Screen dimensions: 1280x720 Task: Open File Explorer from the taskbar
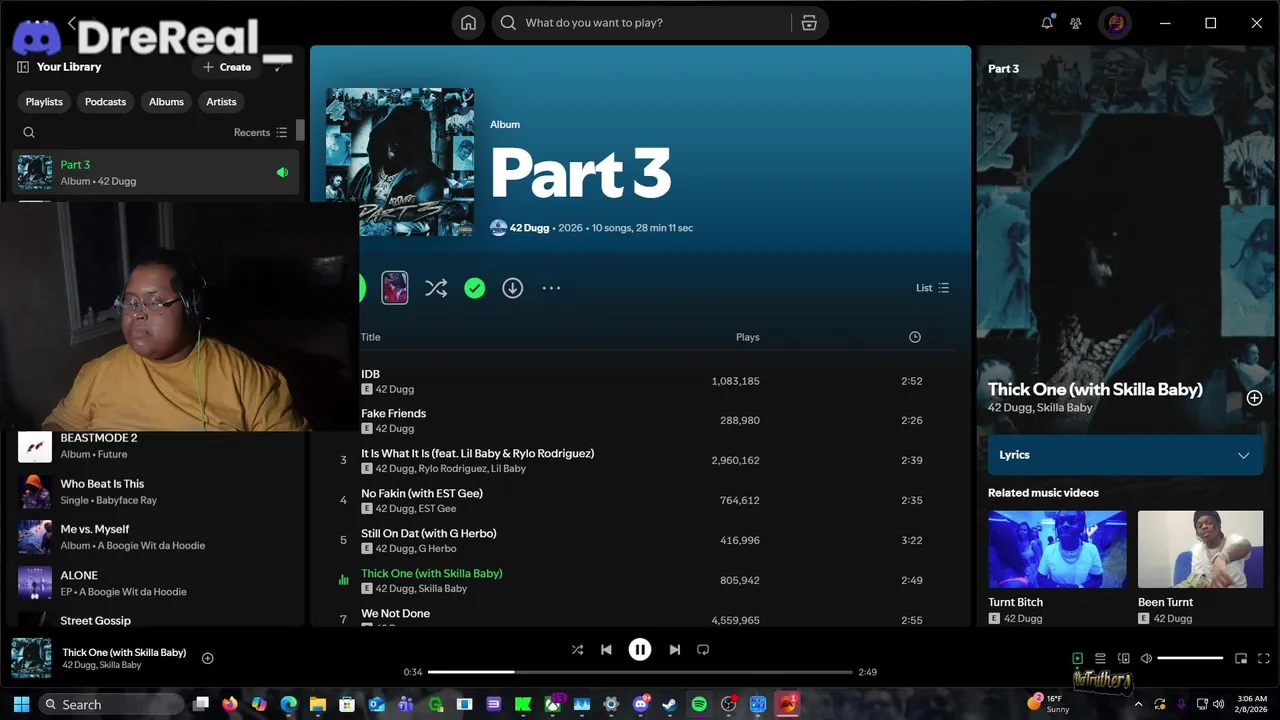tap(318, 704)
